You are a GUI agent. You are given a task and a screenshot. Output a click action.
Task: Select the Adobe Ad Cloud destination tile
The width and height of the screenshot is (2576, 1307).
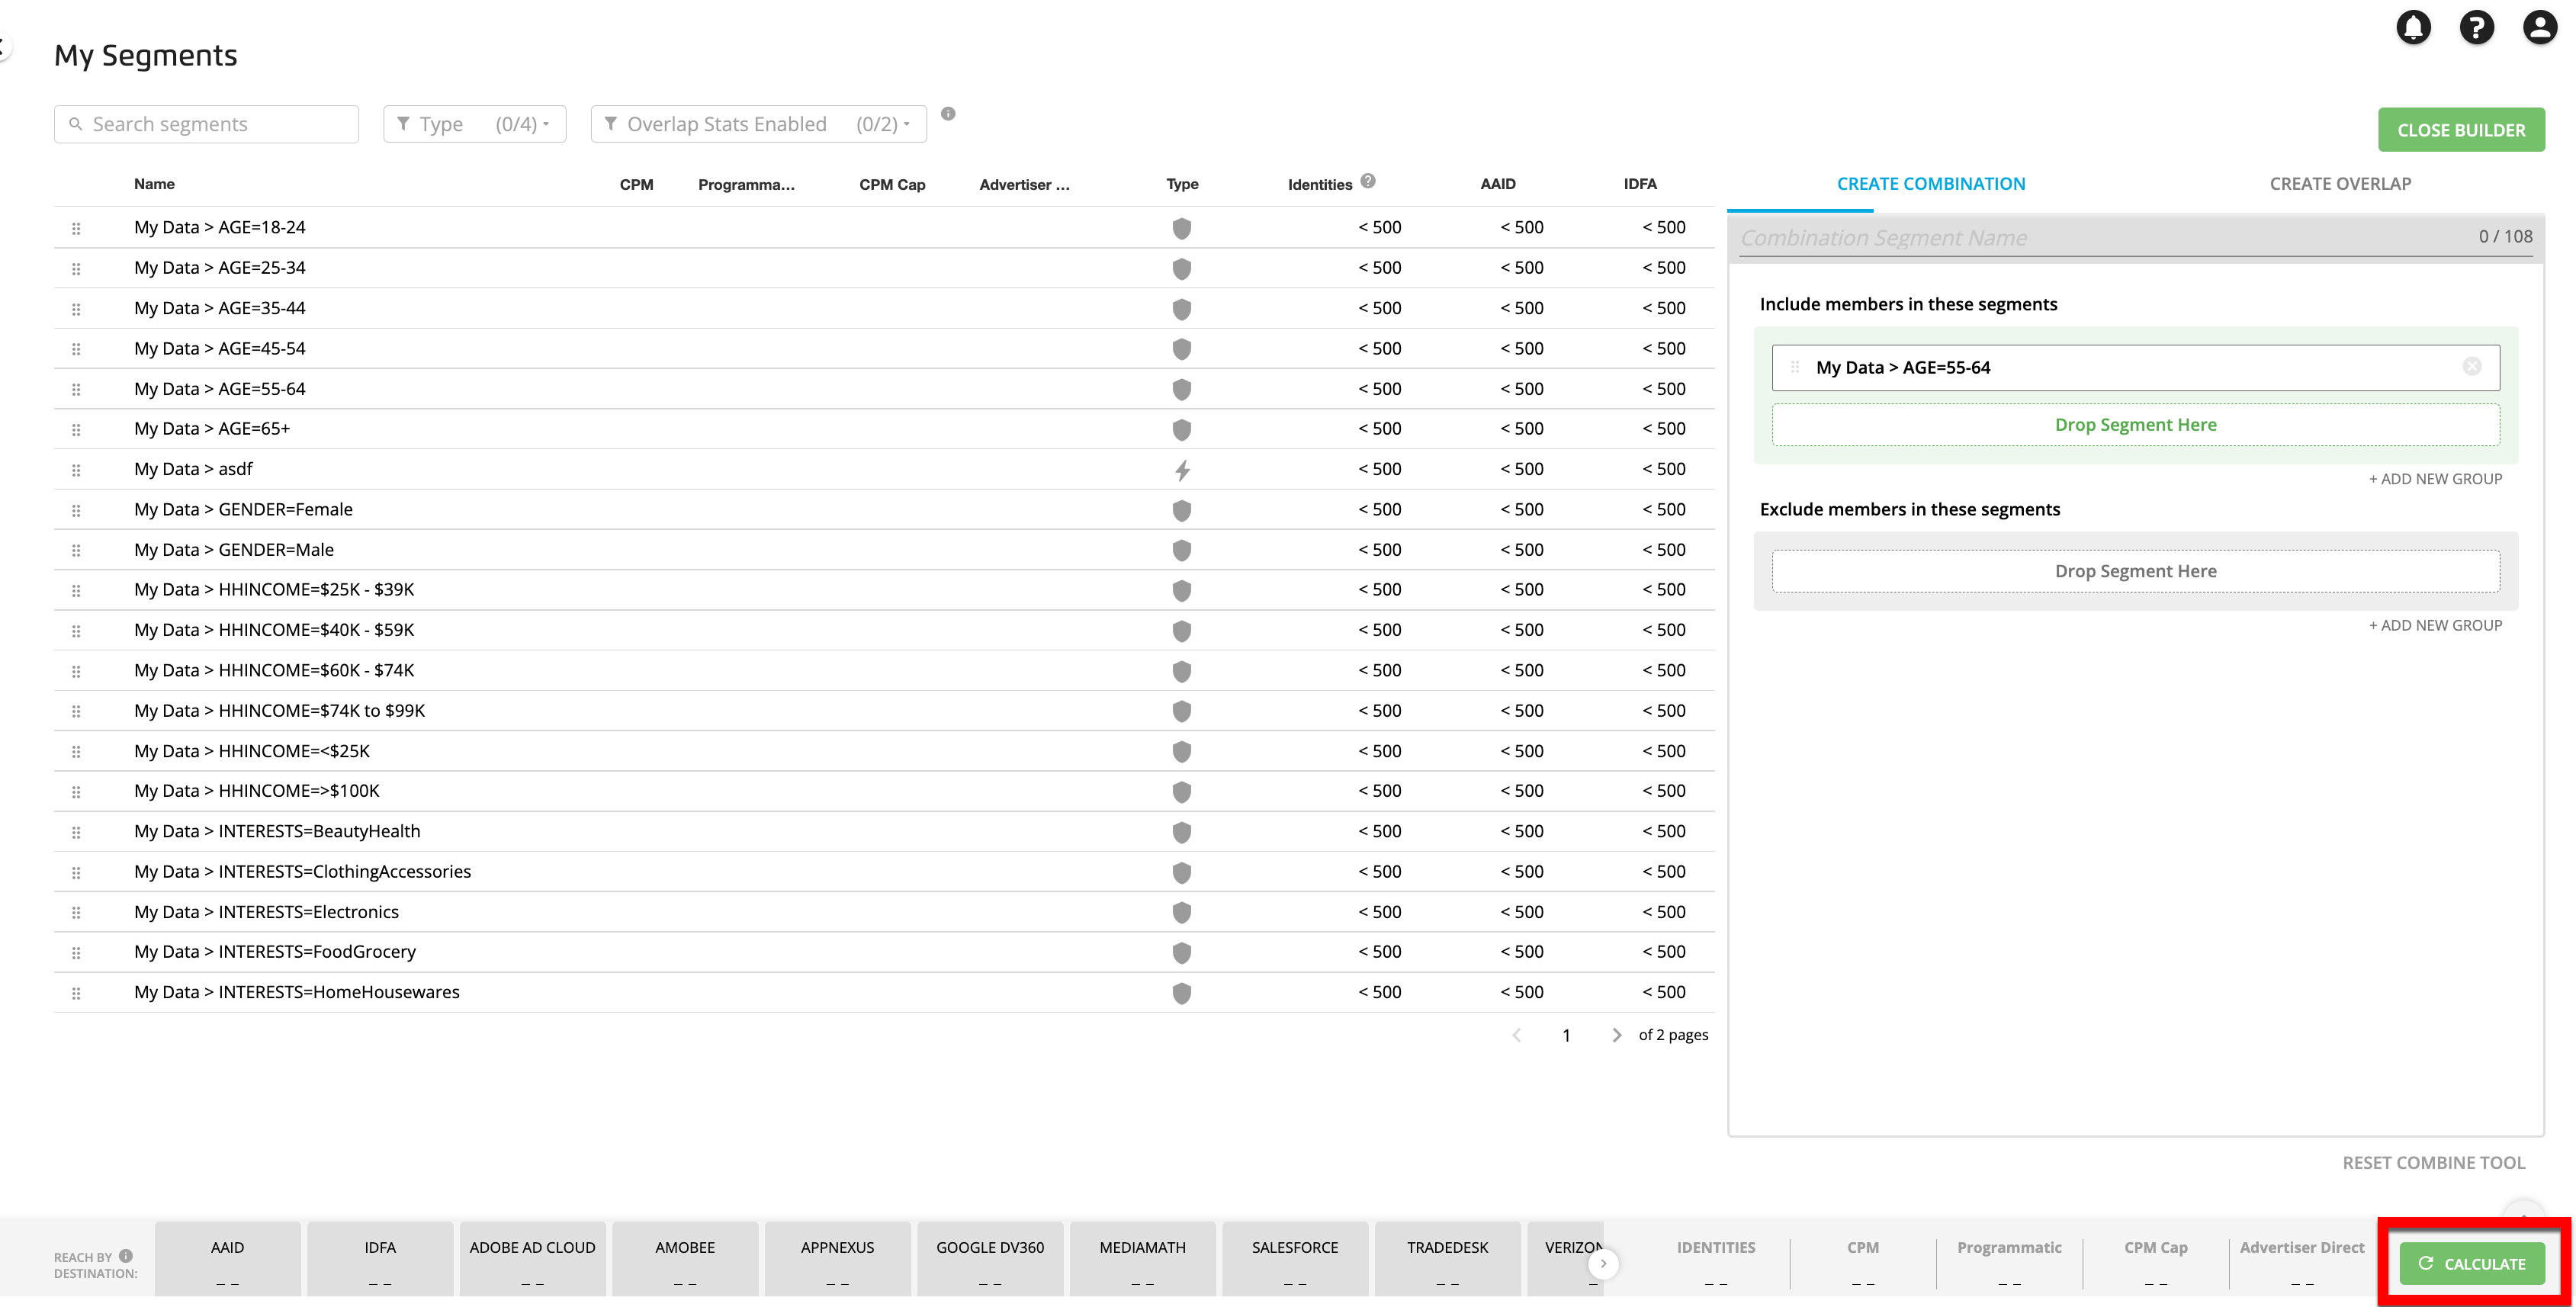pos(533,1260)
